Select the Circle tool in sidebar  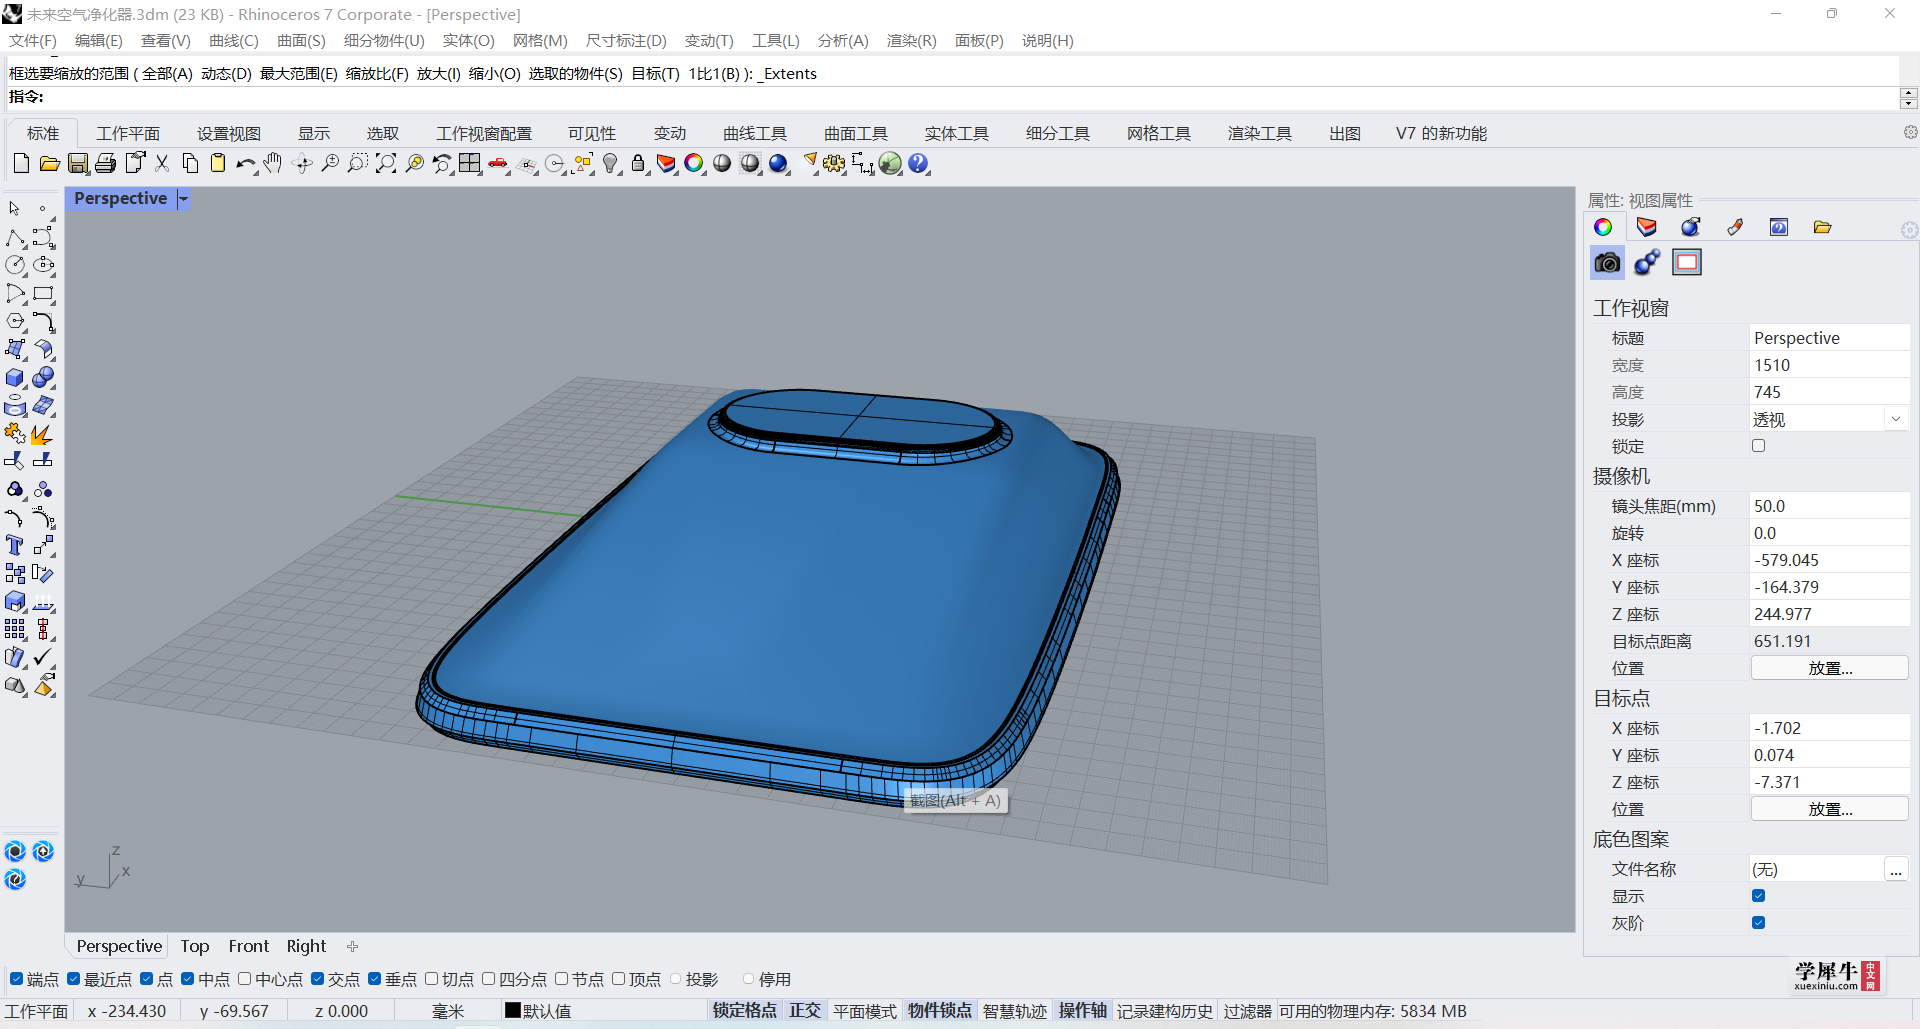tap(16, 265)
